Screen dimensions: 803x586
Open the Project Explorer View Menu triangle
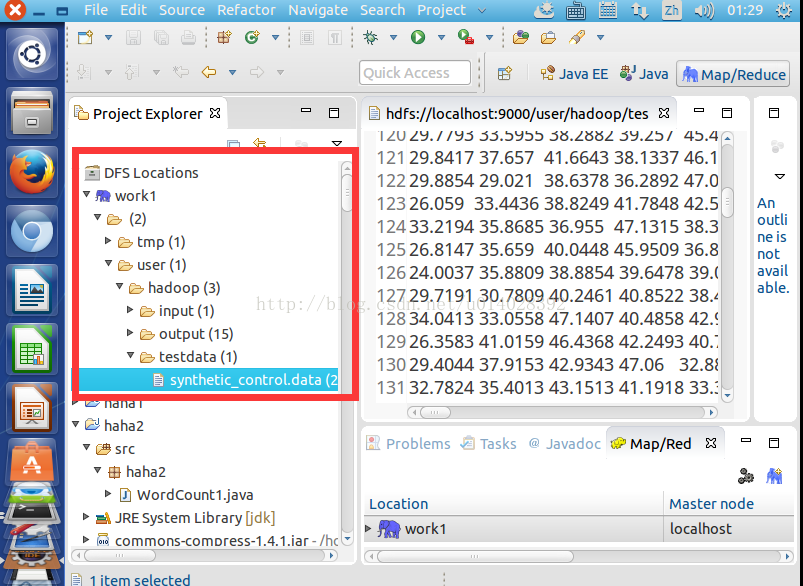(x=336, y=144)
